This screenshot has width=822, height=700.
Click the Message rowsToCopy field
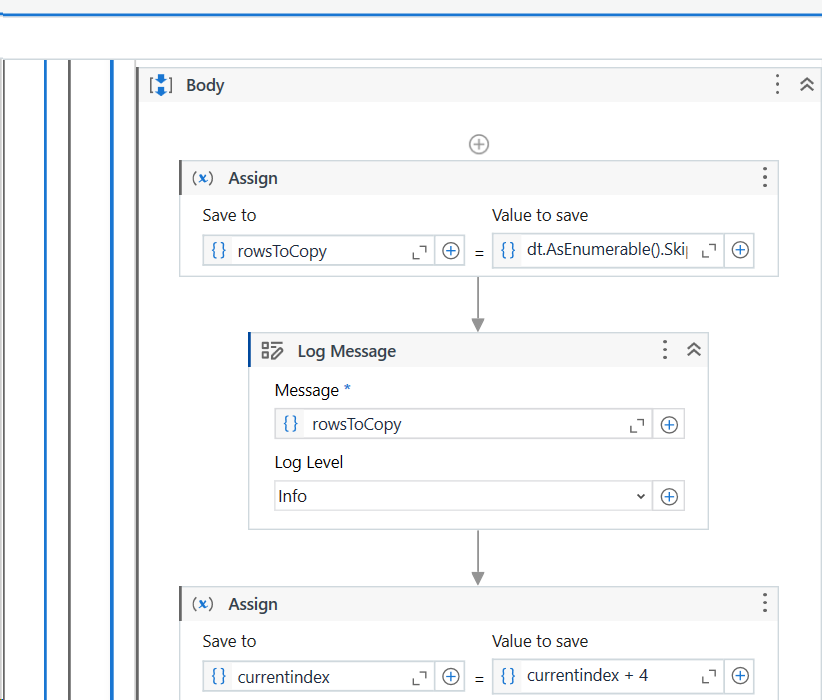click(x=463, y=424)
